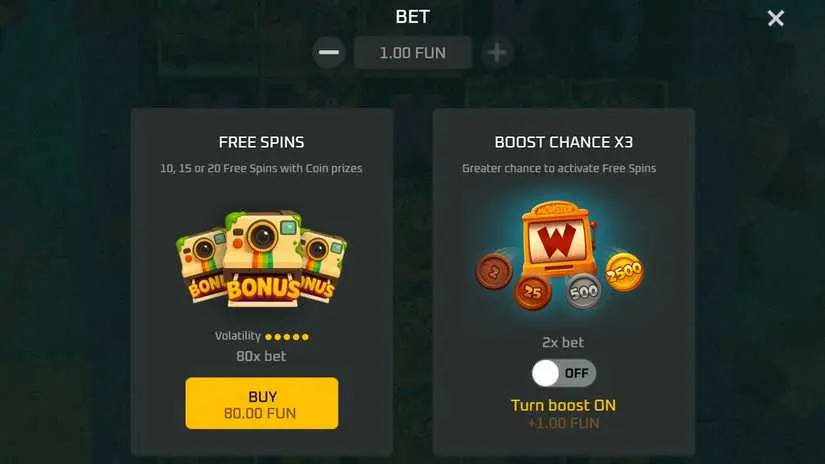Screen dimensions: 825x464
Task: Increase bet with the plus button
Action: [497, 52]
